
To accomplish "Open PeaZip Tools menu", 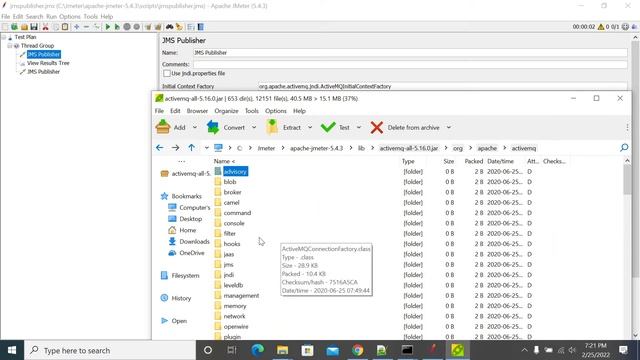I will click(x=251, y=111).
